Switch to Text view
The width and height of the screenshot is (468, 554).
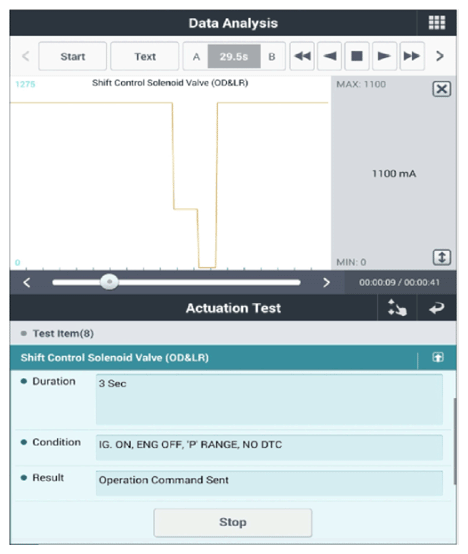[x=145, y=56]
